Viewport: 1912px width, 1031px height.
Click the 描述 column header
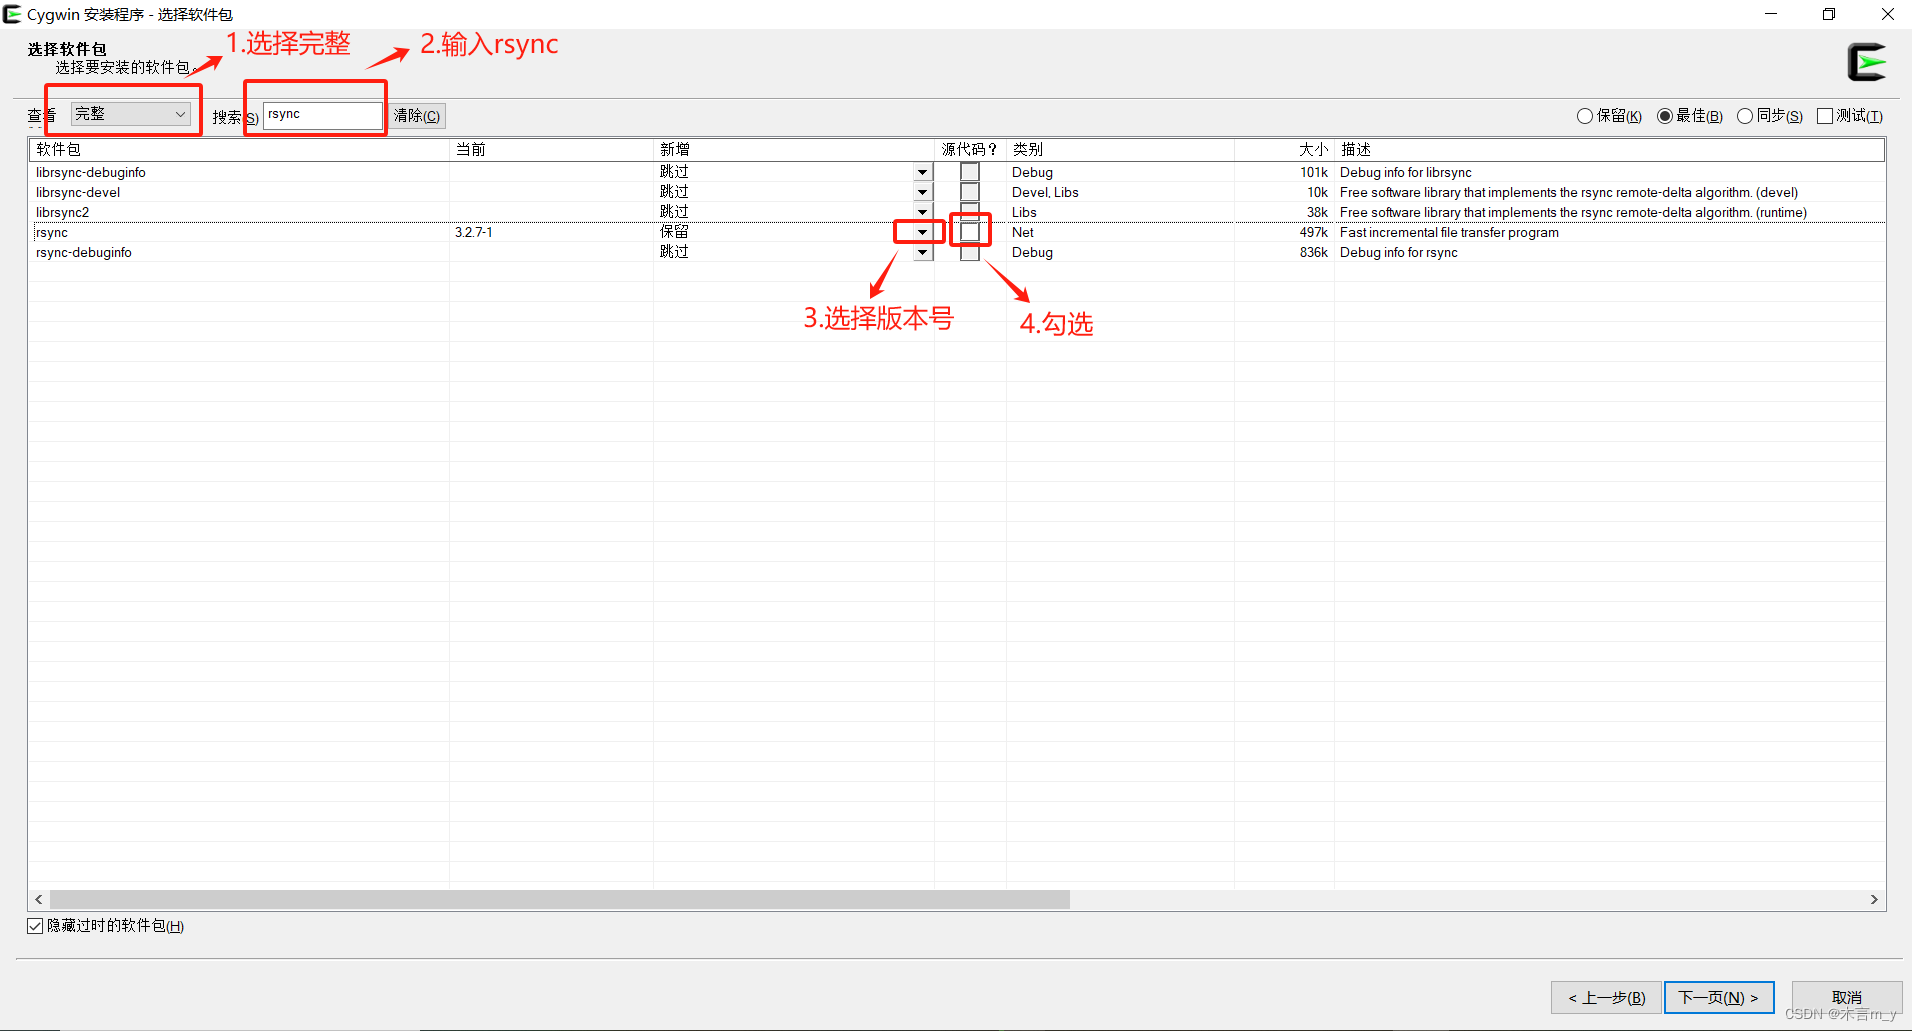tap(1609, 150)
